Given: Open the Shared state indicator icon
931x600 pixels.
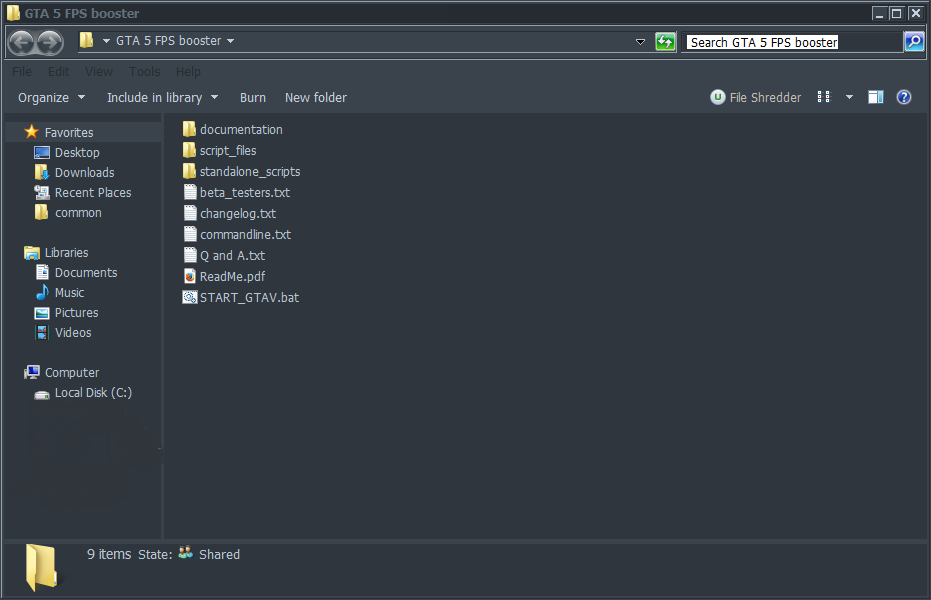Looking at the screenshot, I should point(185,554).
